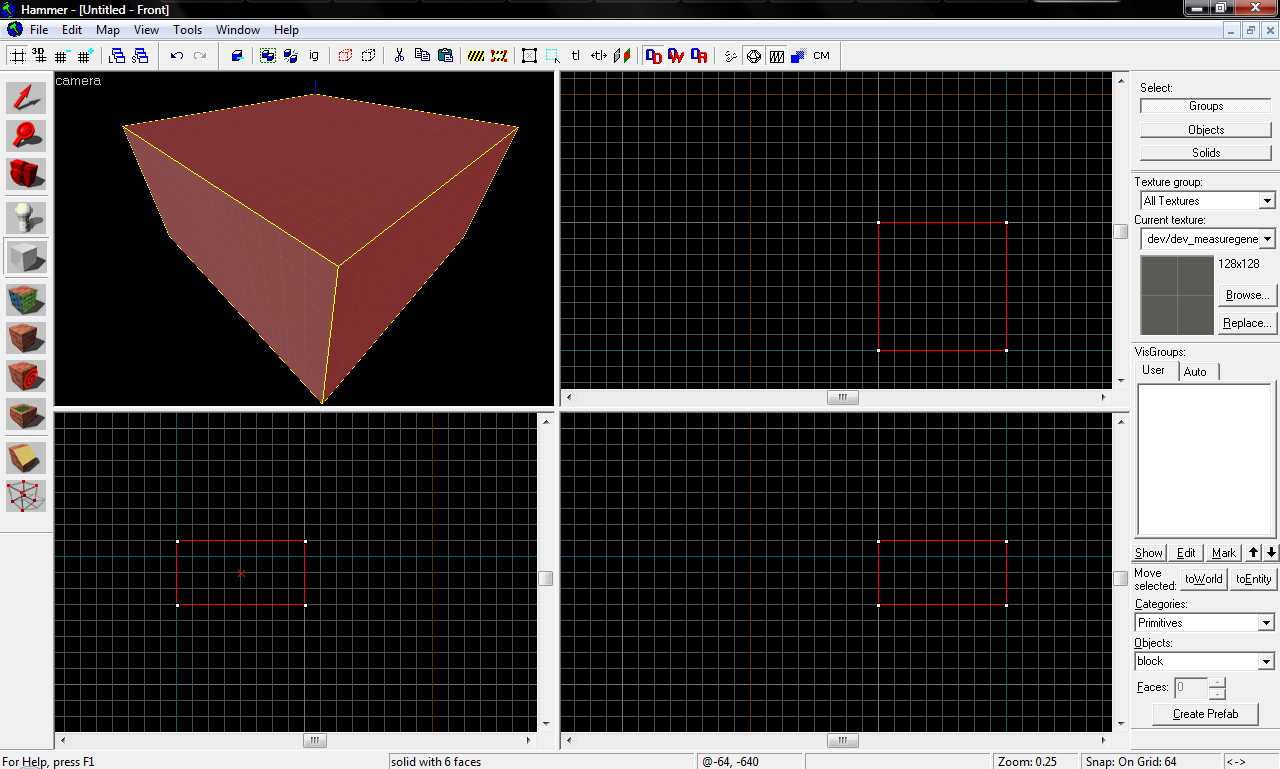Screen dimensions: 1280x769
Task: Click the Browse... texture button
Action: [x=1247, y=295]
